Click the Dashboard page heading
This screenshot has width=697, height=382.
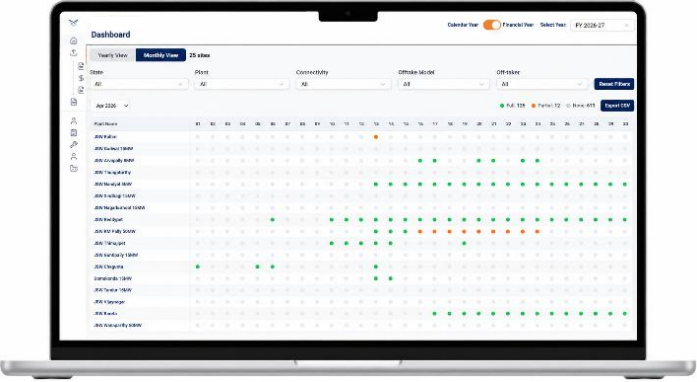pos(111,35)
